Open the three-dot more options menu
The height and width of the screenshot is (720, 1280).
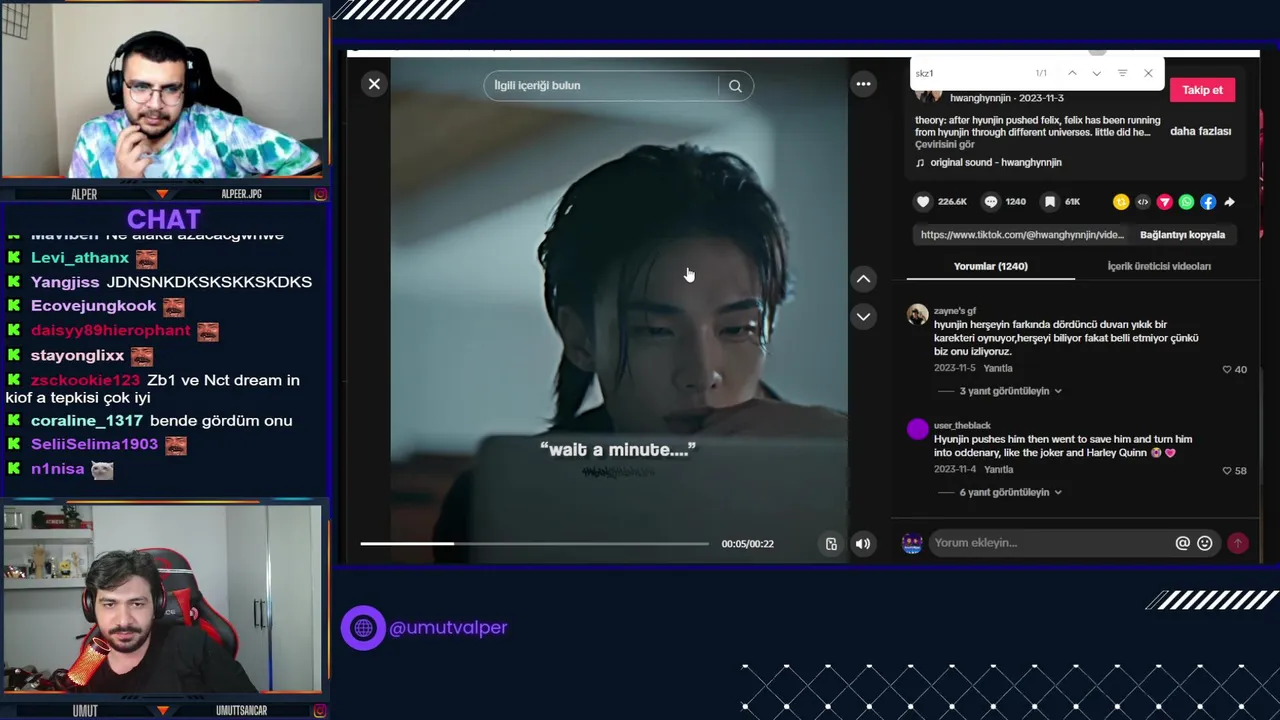coord(863,84)
